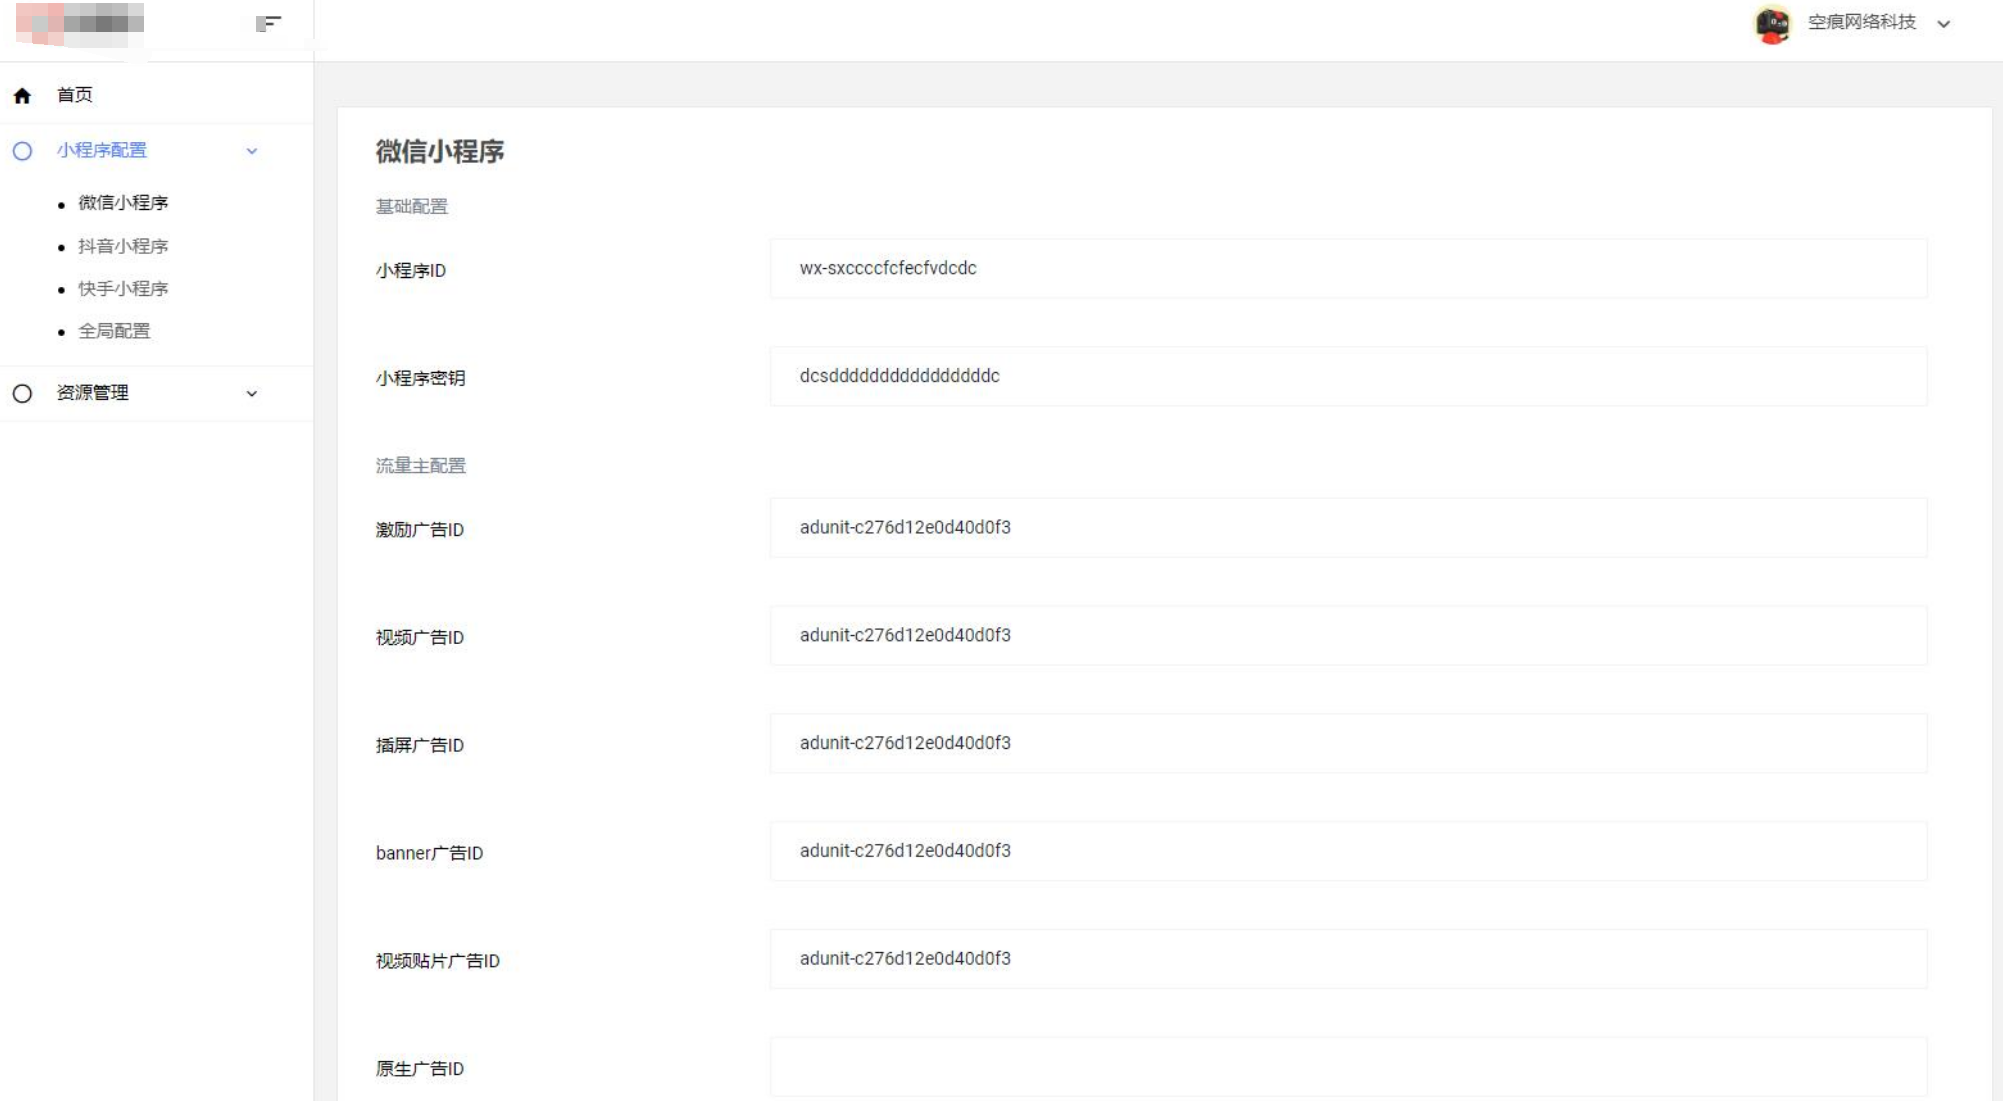Click the home icon beside 首页
Viewport: 2003px width, 1101px height.
point(22,96)
